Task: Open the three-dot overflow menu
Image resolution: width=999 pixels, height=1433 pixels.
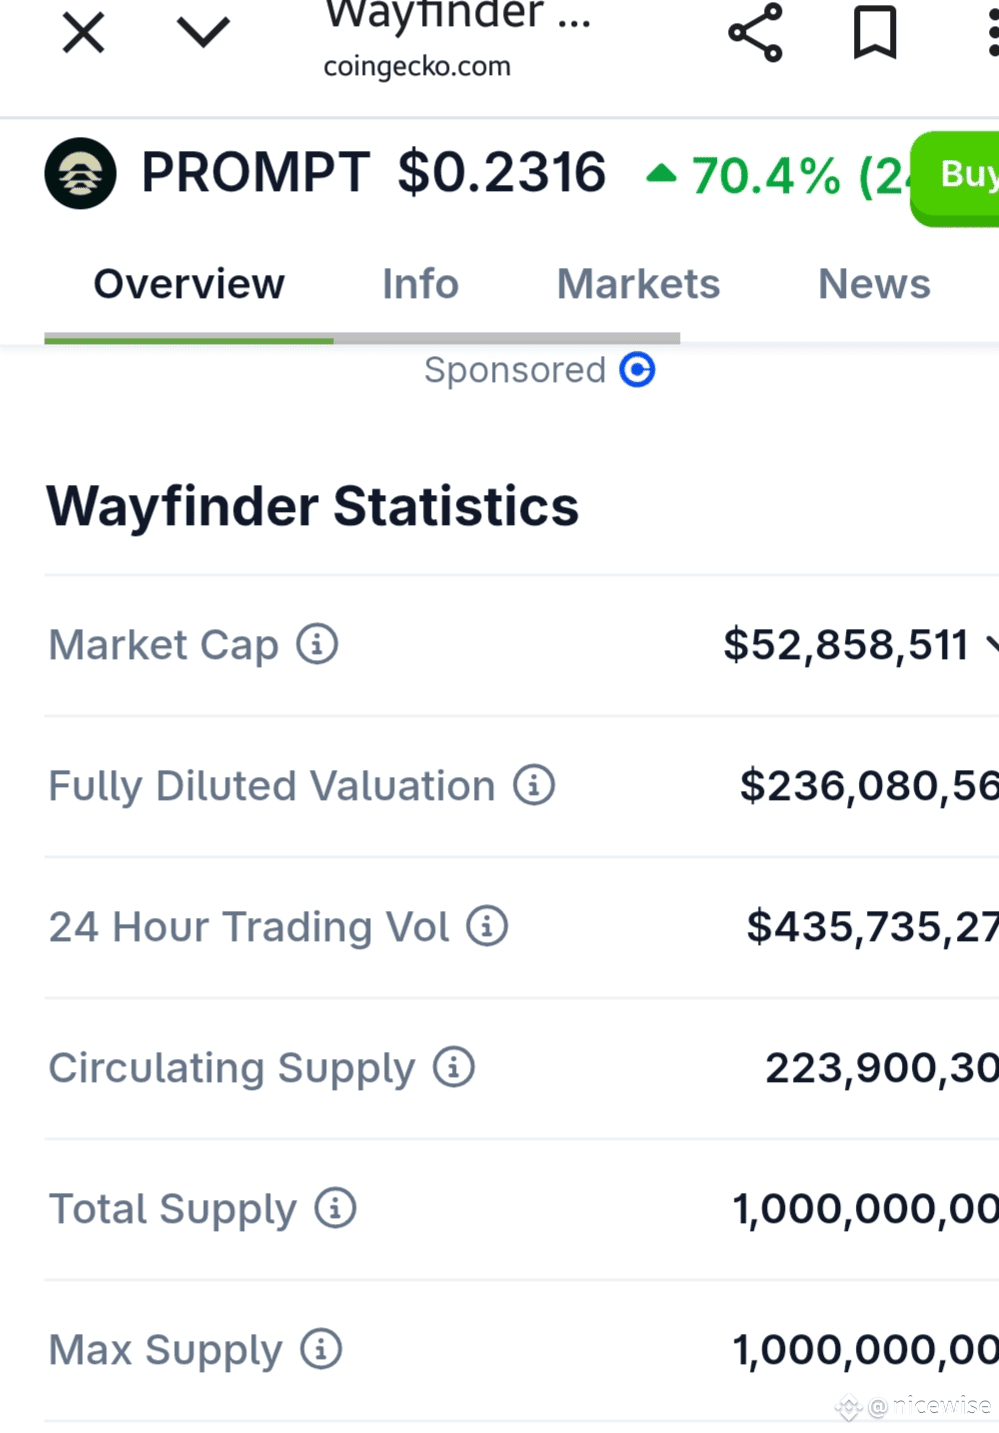Action: click(991, 33)
